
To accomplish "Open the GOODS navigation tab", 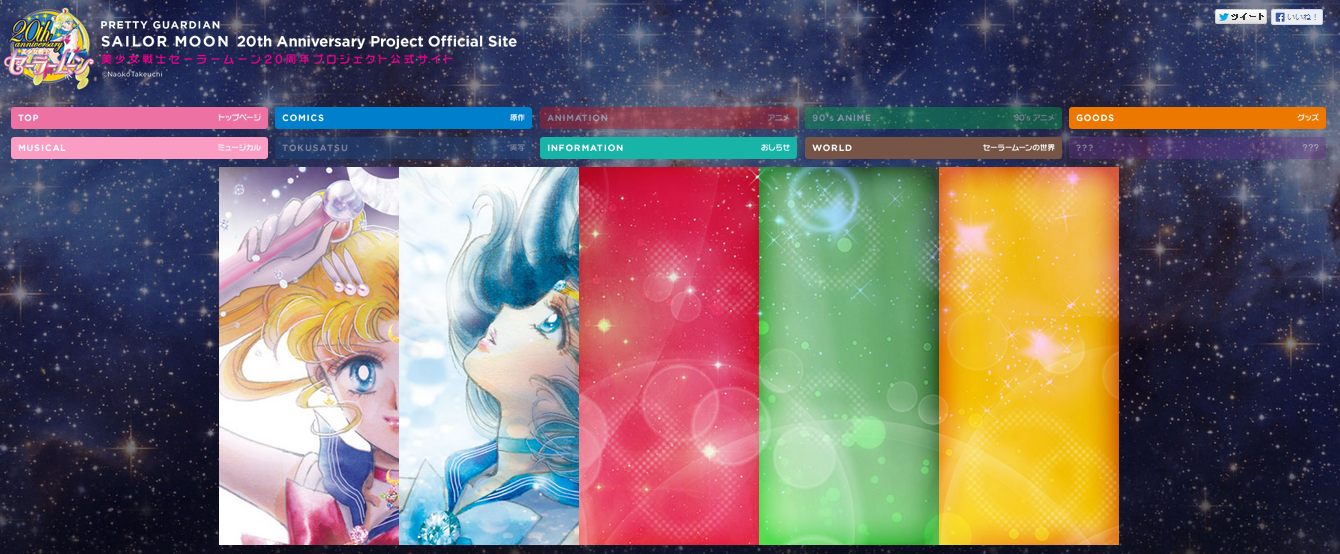I will click(1197, 118).
